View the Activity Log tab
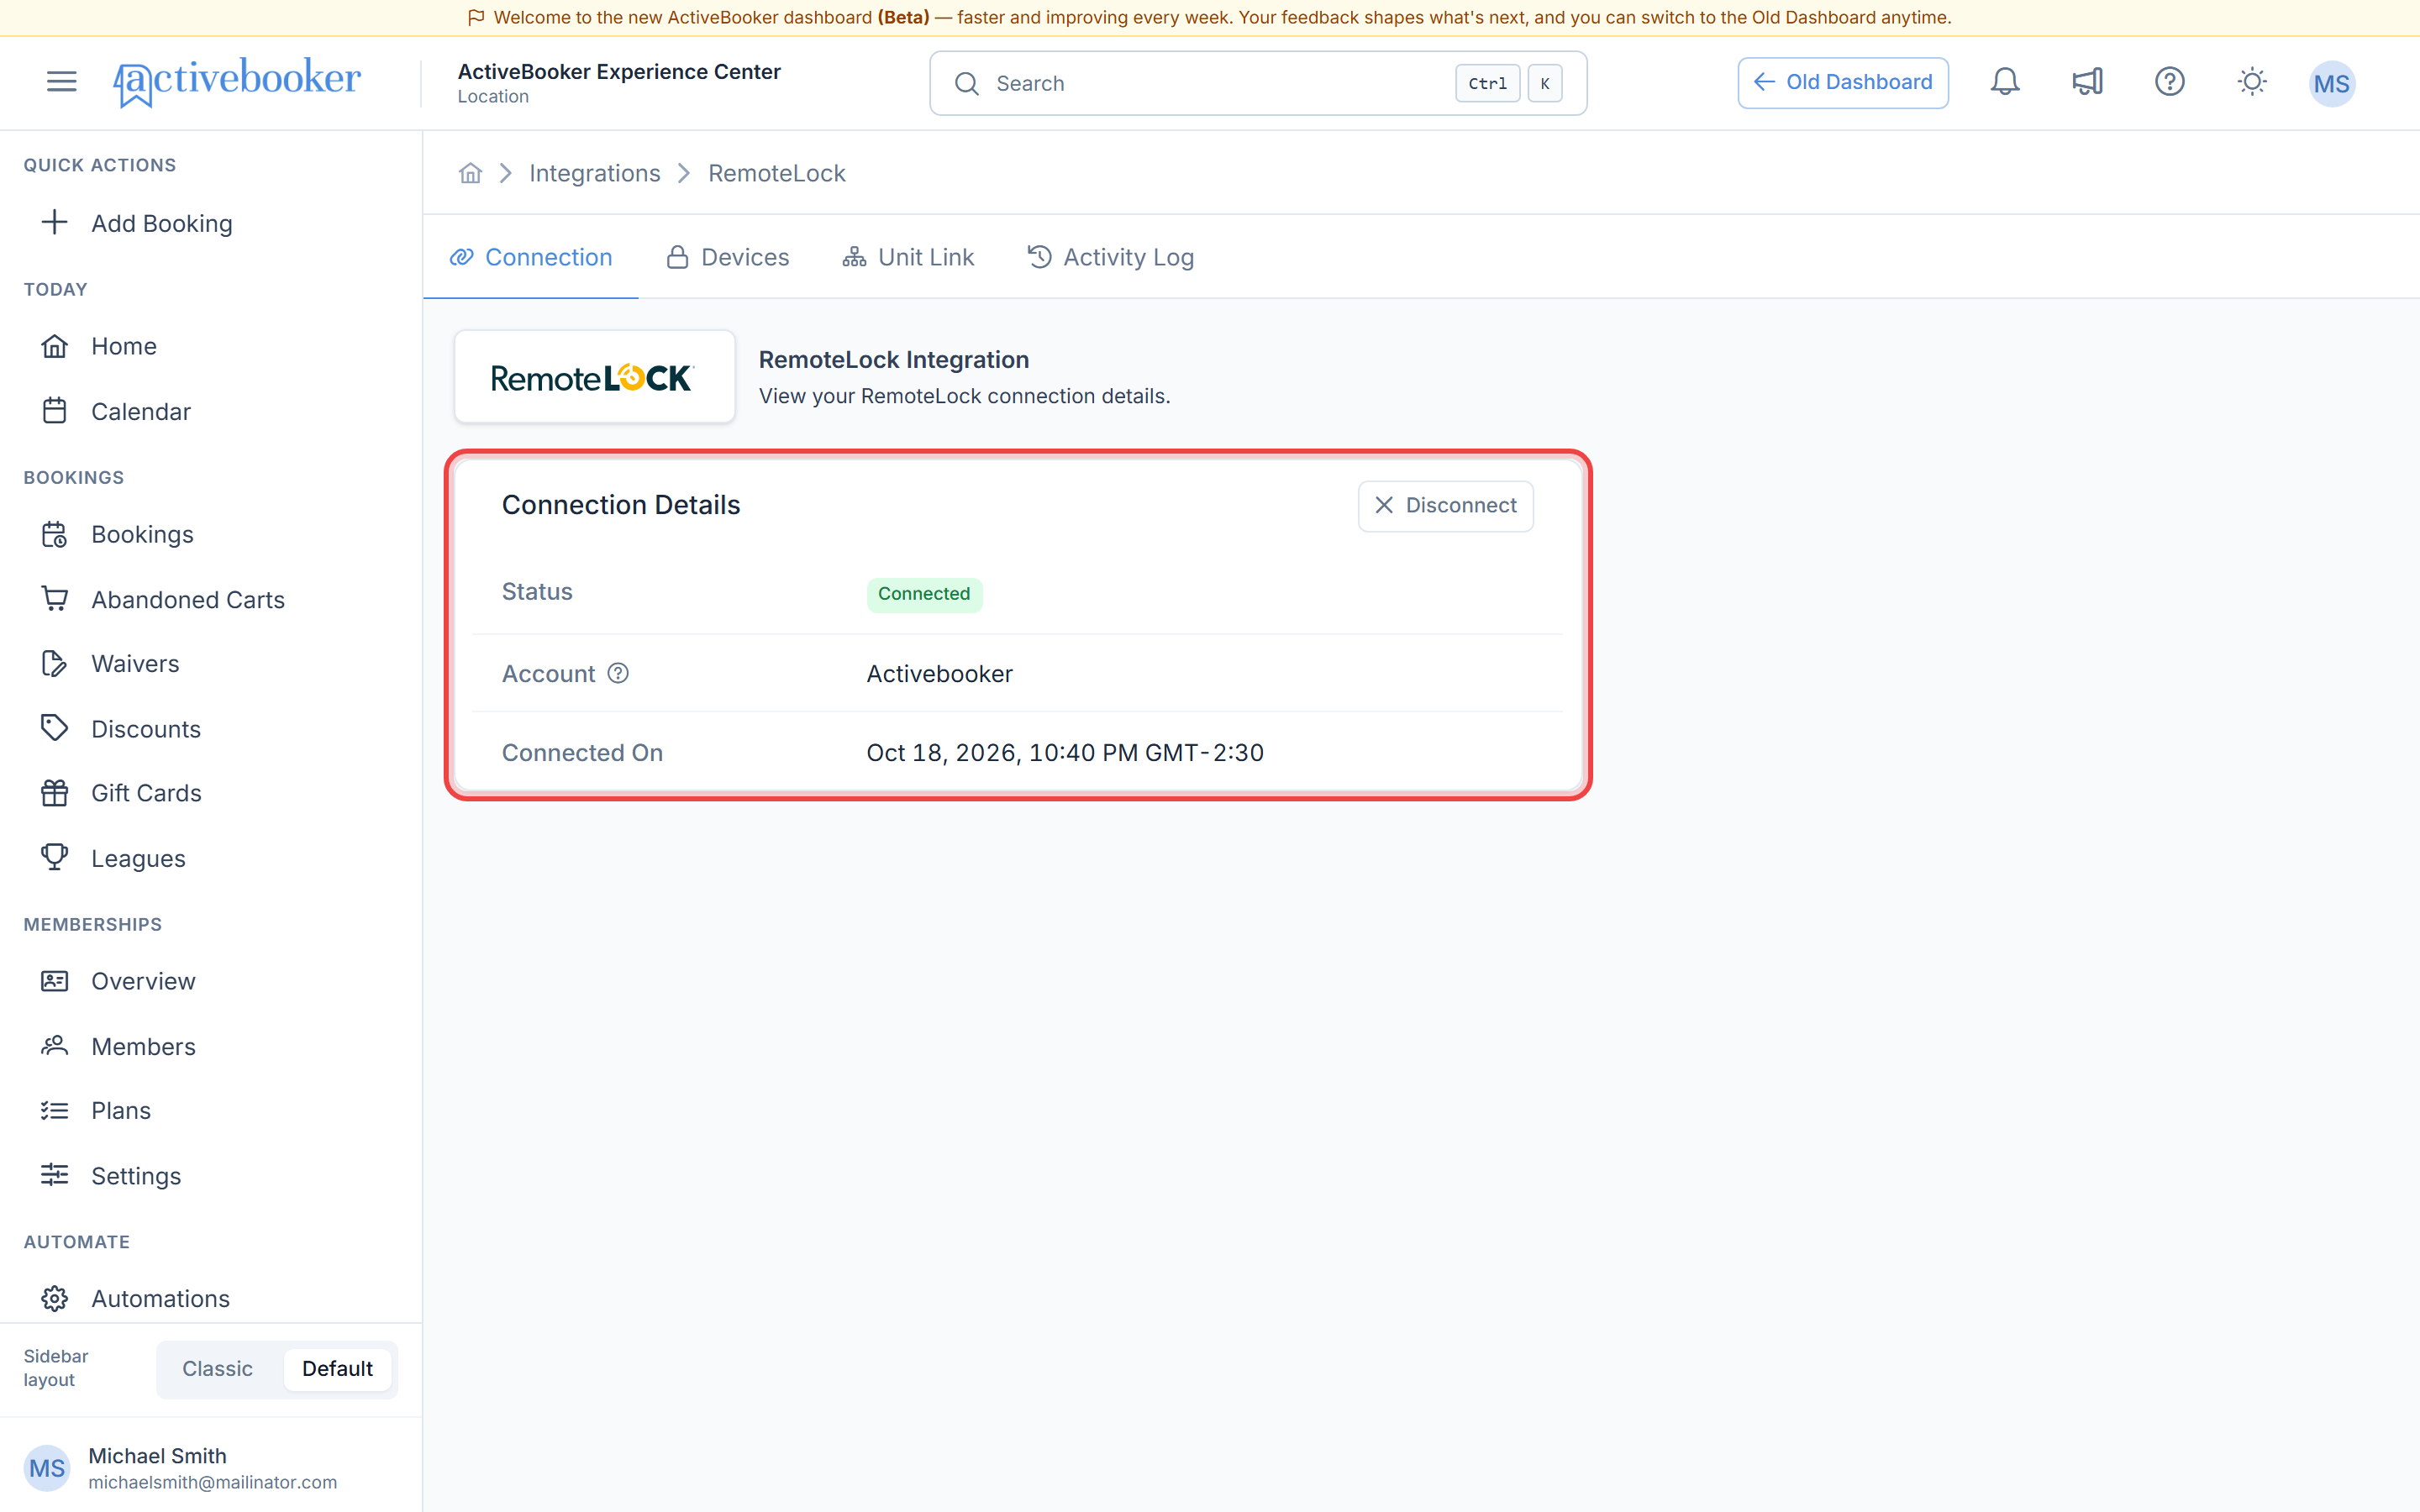This screenshot has width=2420, height=1512. point(1110,257)
